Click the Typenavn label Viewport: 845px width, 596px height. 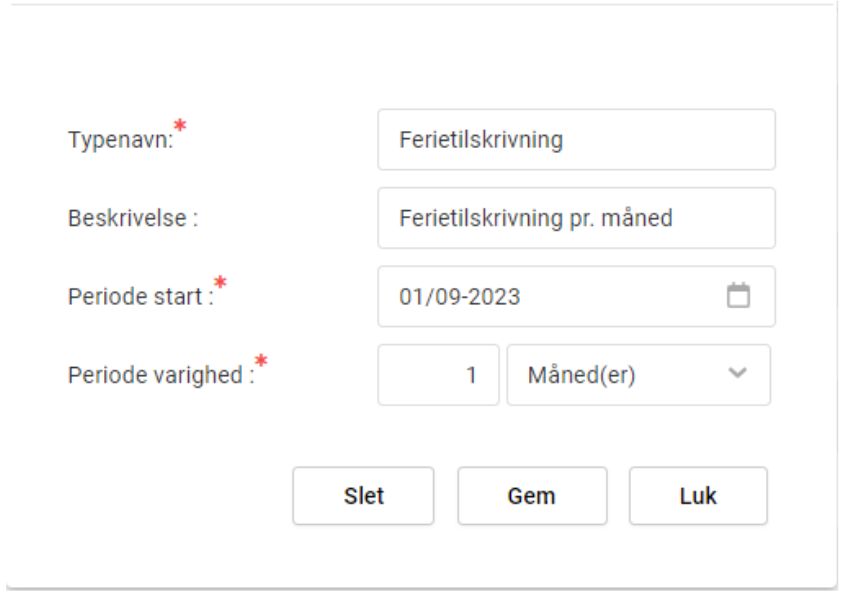[120, 140]
